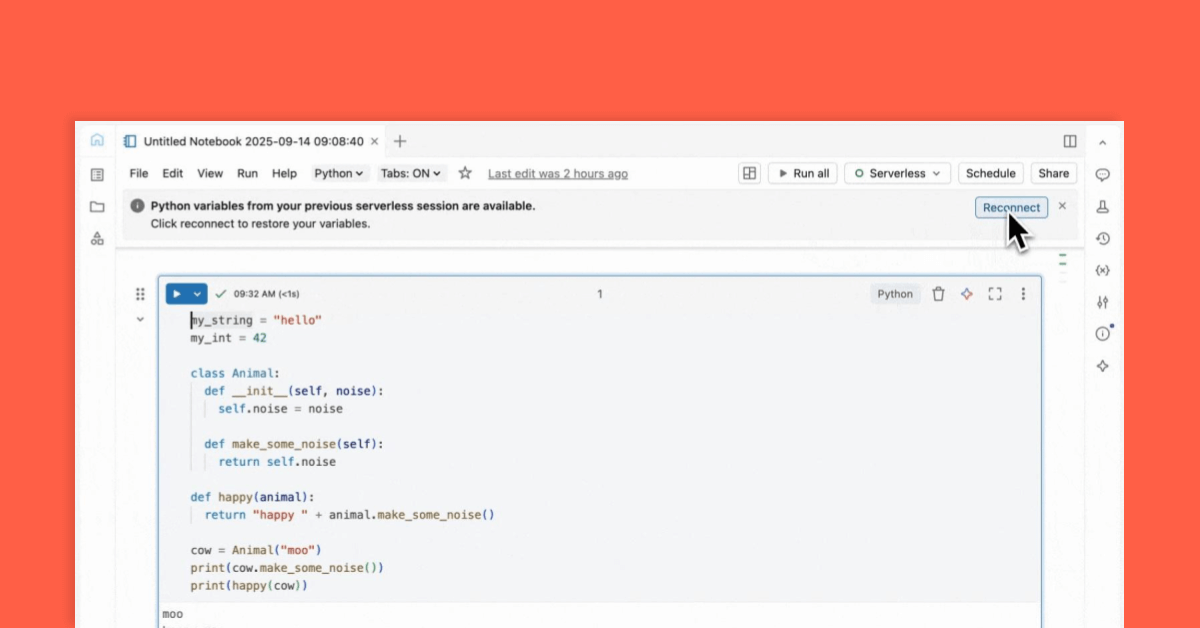Run the cell with the play button
Image resolution: width=1200 pixels, height=628 pixels.
point(177,294)
